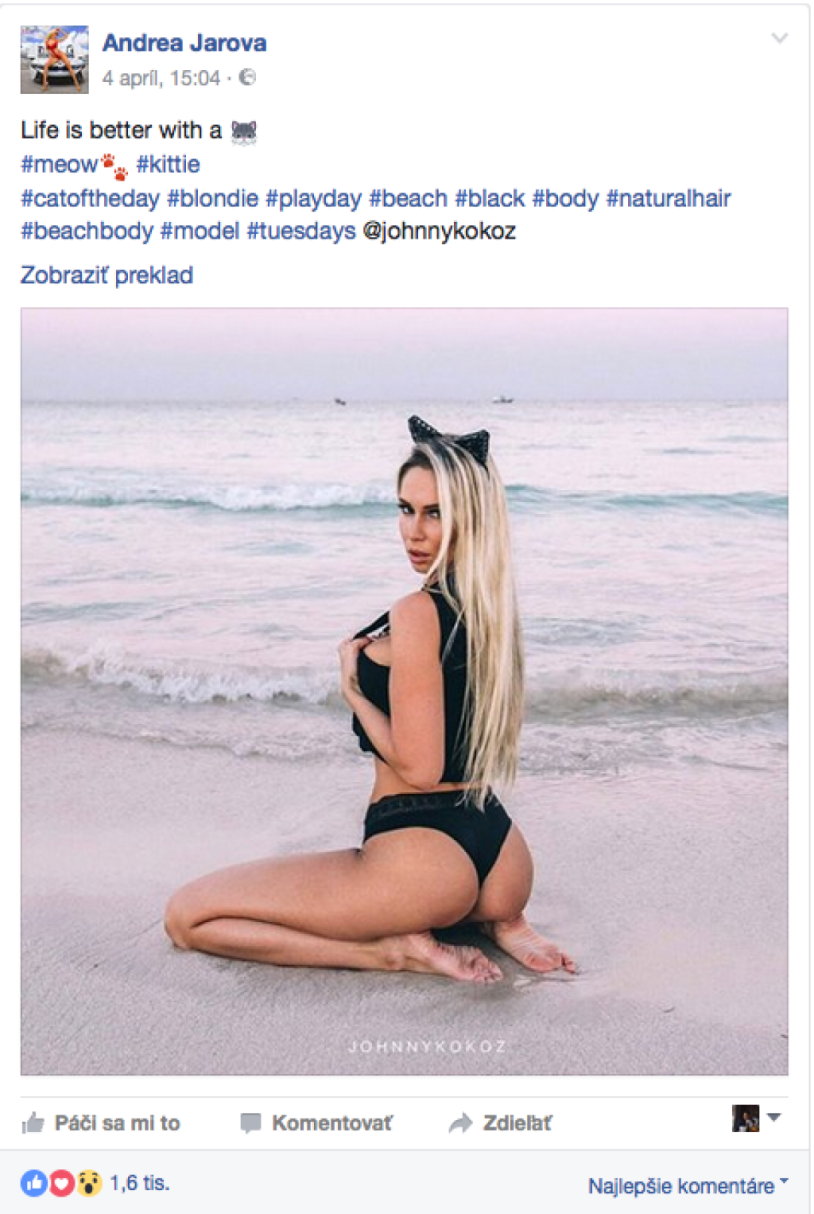The width and height of the screenshot is (814, 1214).
Task: Click the blue Like reaction icon
Action: tap(34, 1184)
